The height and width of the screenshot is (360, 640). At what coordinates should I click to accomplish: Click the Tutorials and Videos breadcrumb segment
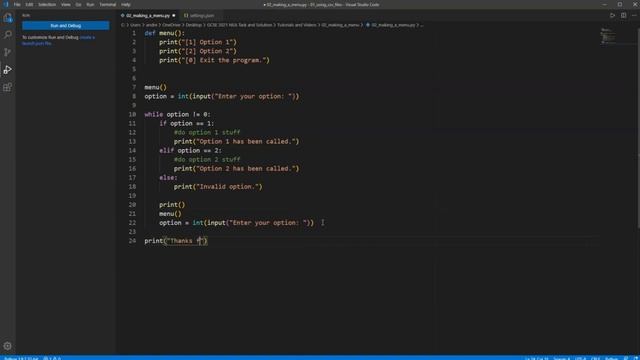(x=297, y=25)
